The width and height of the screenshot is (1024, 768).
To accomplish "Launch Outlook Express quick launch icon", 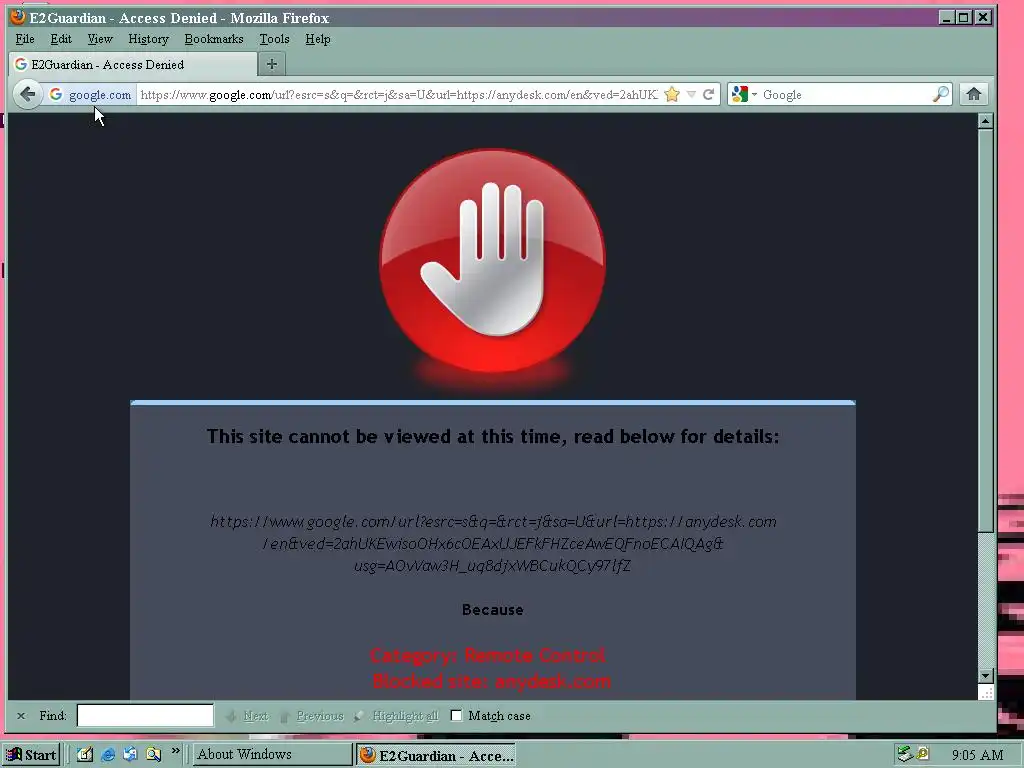I will pyautogui.click(x=130, y=754).
